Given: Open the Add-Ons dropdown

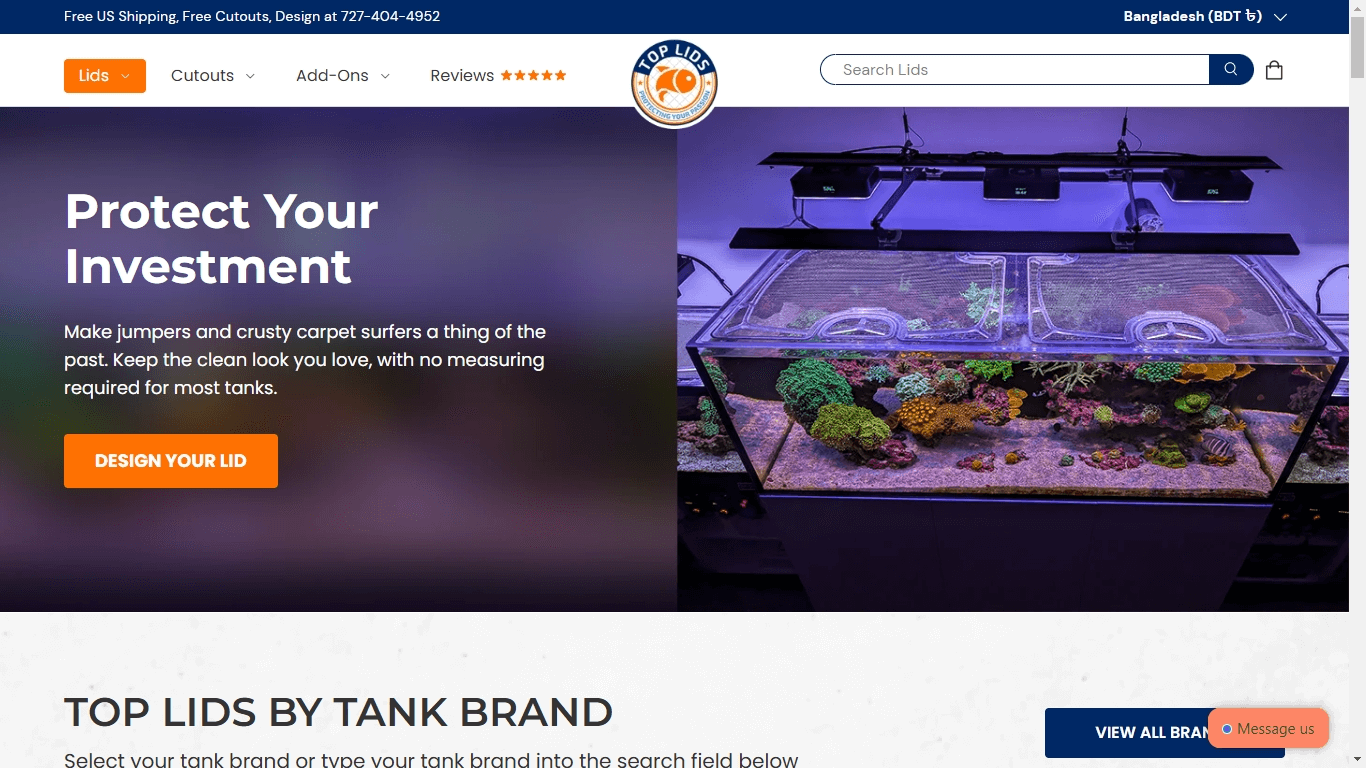Looking at the screenshot, I should [343, 76].
